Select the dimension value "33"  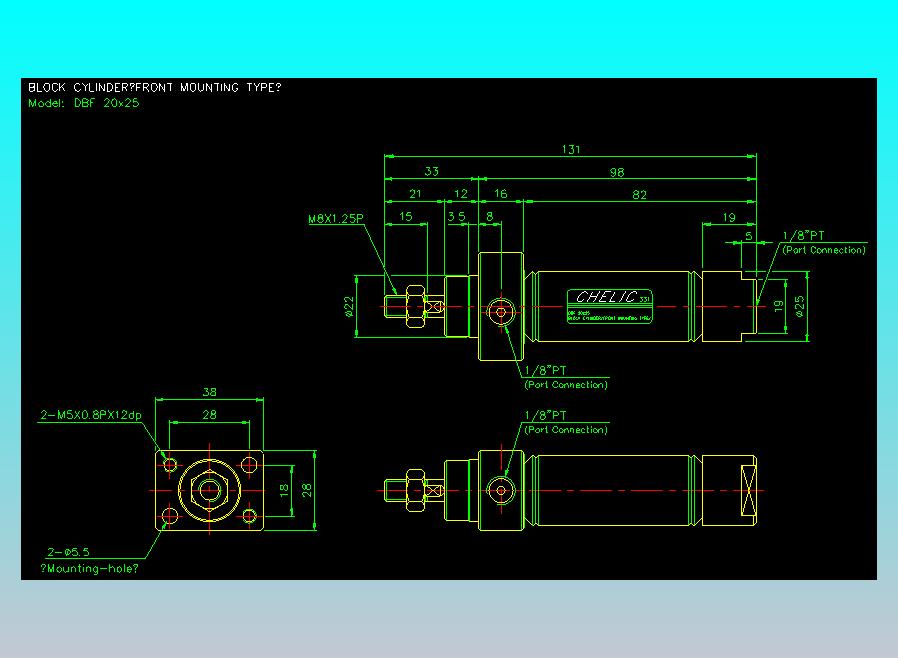(432, 171)
